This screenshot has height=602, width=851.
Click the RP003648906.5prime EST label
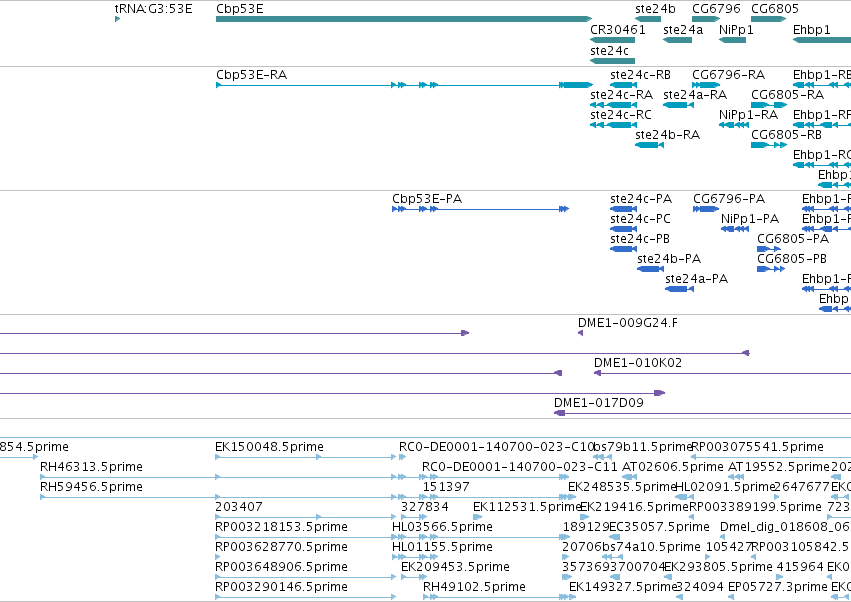pos(281,567)
